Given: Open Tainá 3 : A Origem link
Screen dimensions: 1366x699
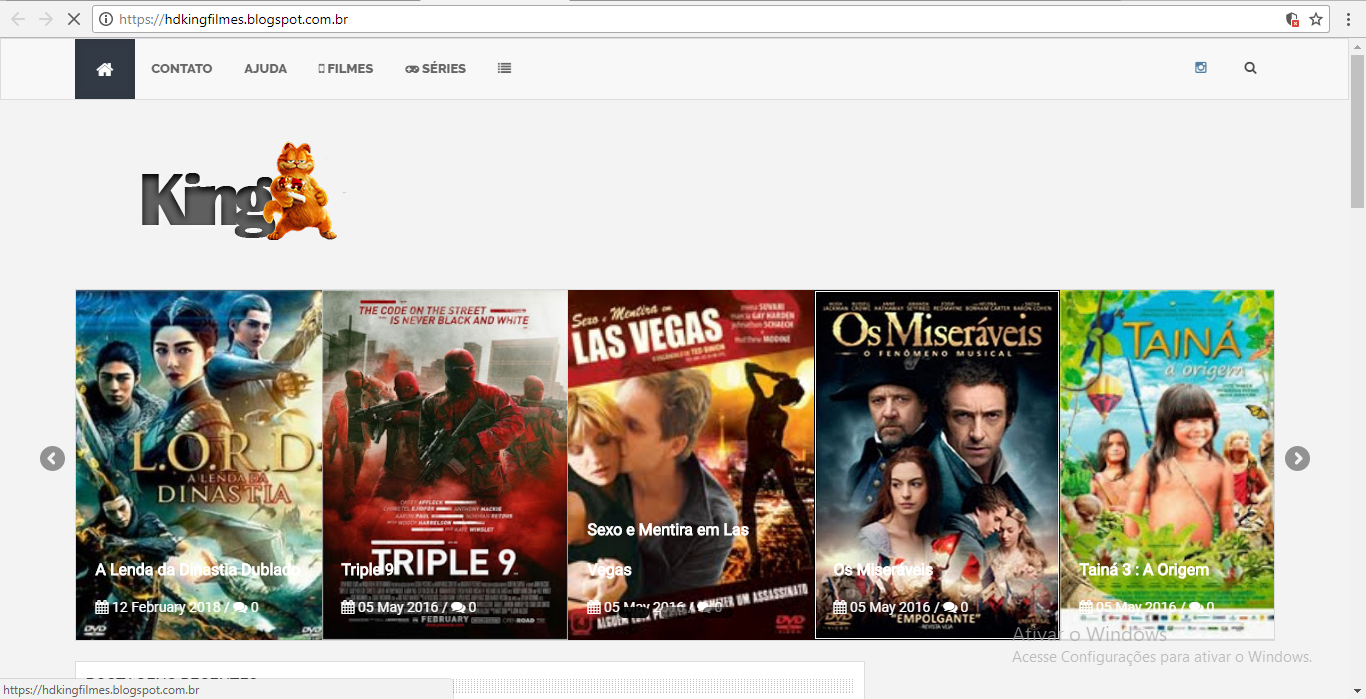Looking at the screenshot, I should 1144,569.
